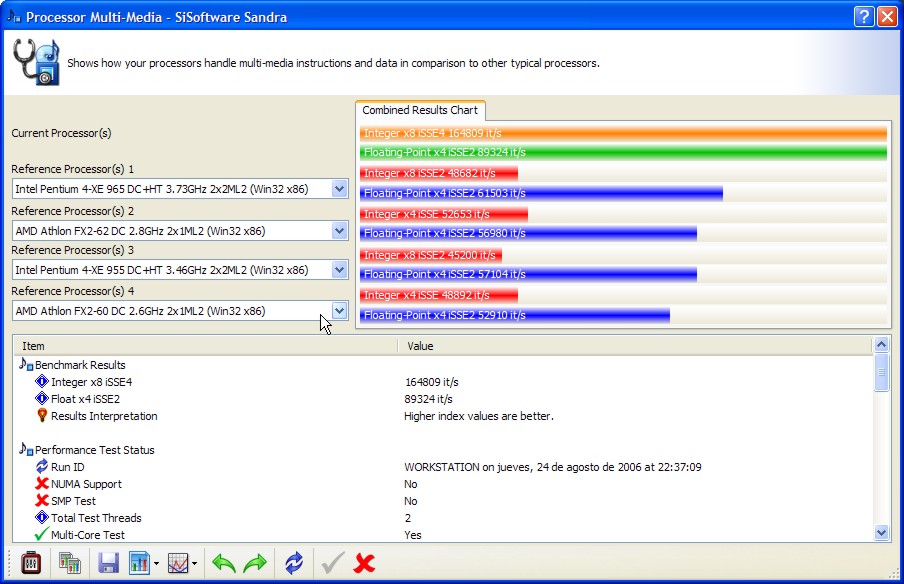Click the Run ID refresh icon
This screenshot has height=584, width=904.
coord(42,466)
